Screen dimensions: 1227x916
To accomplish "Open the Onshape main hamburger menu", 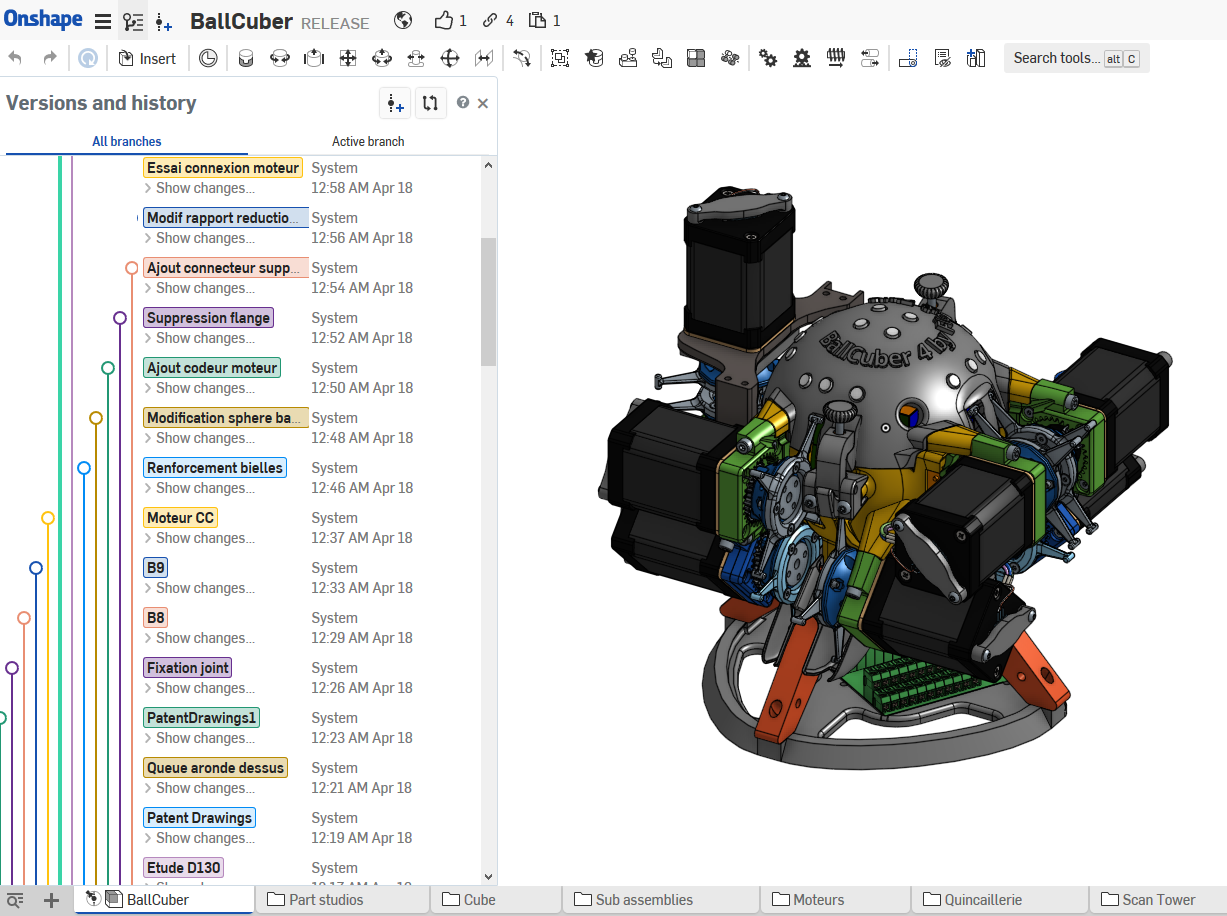I will tap(102, 21).
